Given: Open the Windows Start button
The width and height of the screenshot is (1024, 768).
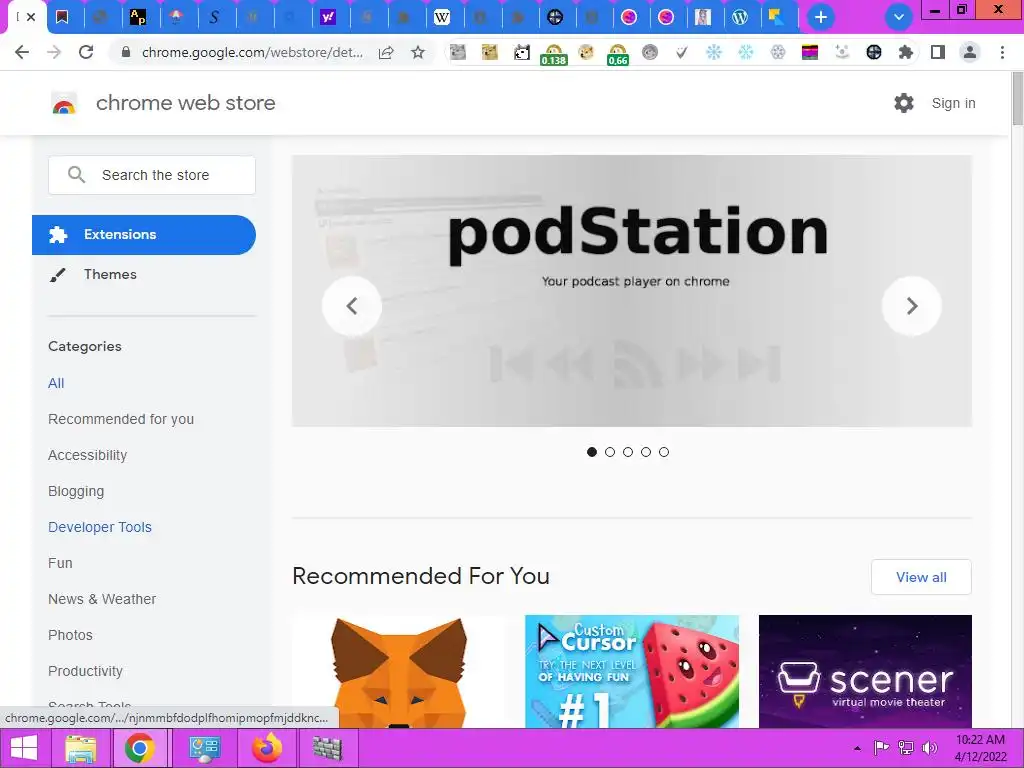Looking at the screenshot, I should coord(24,748).
